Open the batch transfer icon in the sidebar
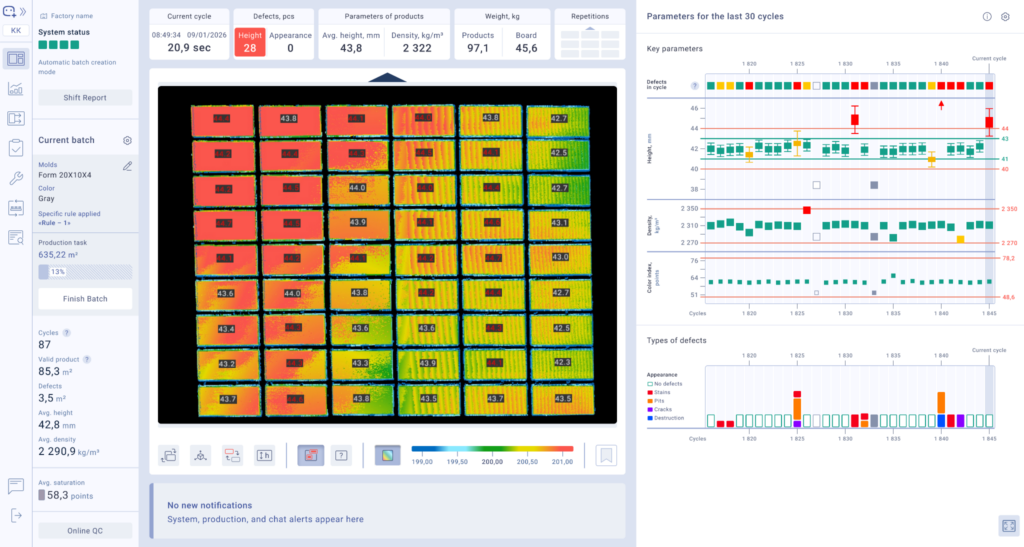Viewport: 1024px width, 547px height. 16,118
